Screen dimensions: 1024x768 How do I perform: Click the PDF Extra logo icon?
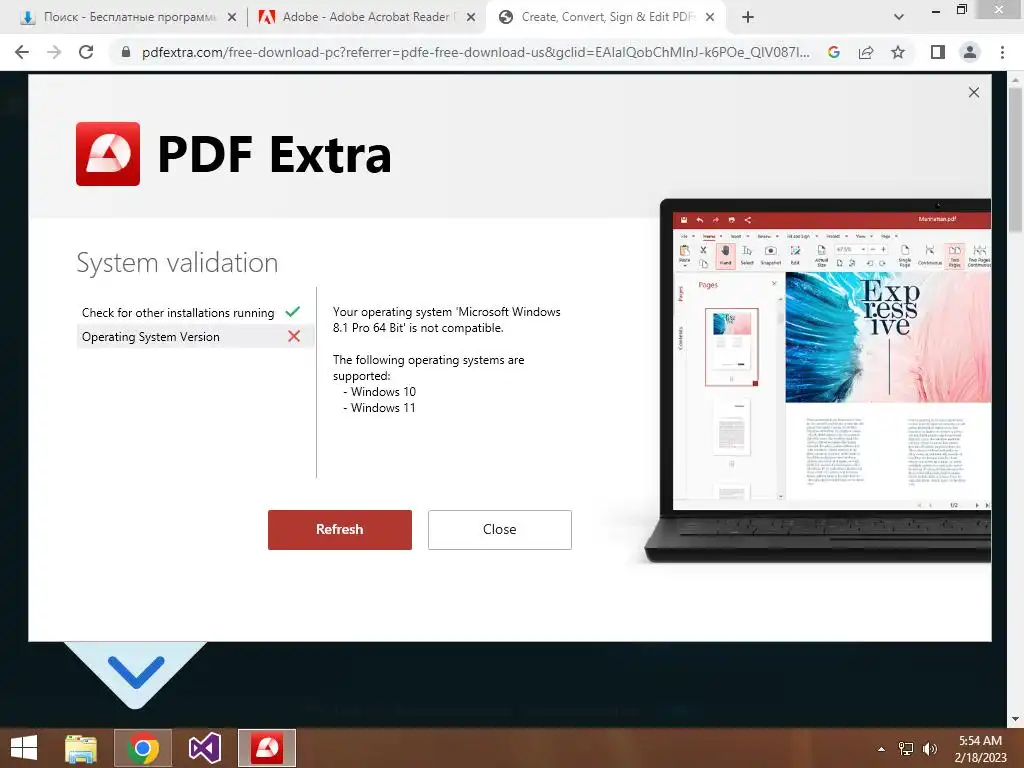(108, 154)
